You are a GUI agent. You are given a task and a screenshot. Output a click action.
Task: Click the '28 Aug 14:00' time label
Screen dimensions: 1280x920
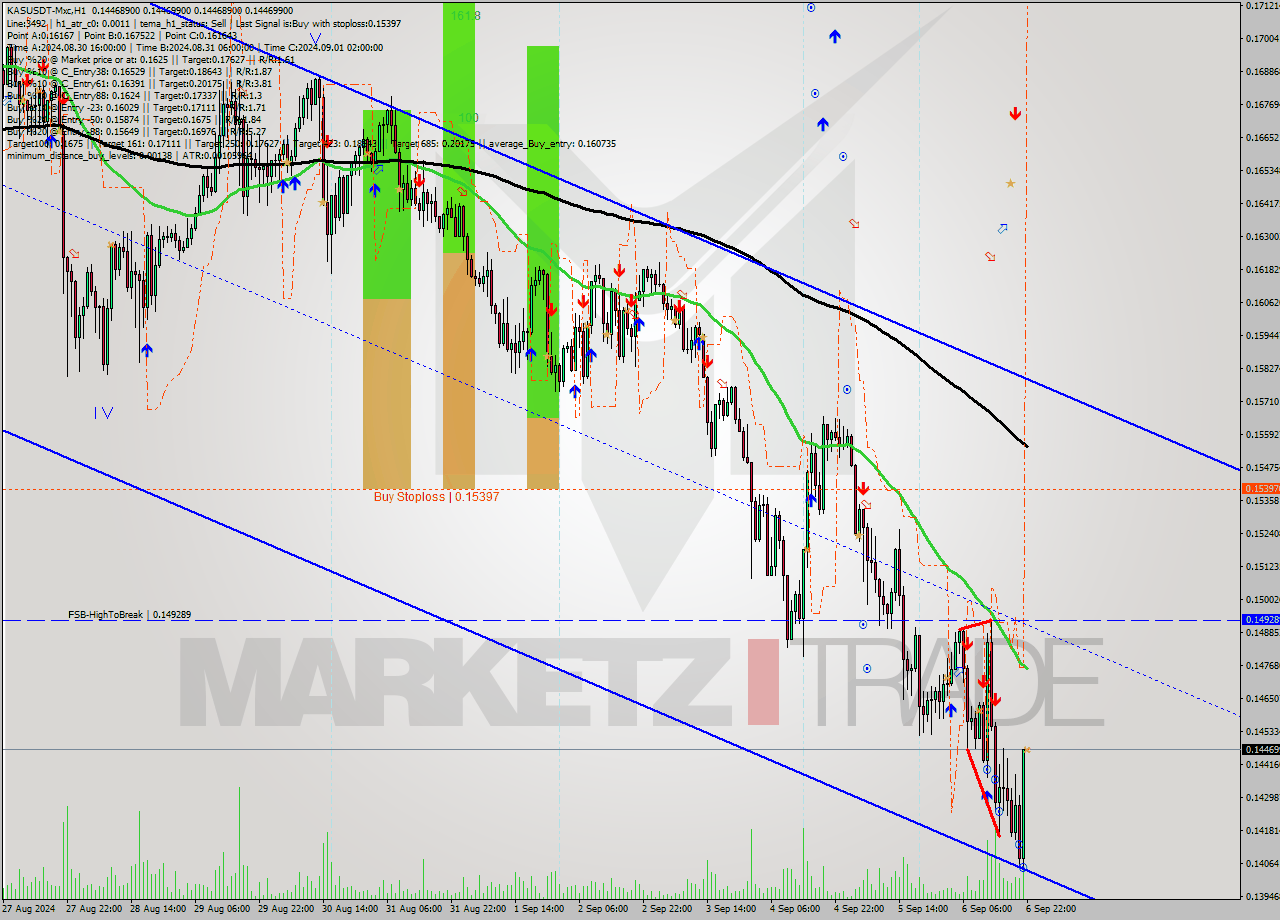[x=159, y=910]
